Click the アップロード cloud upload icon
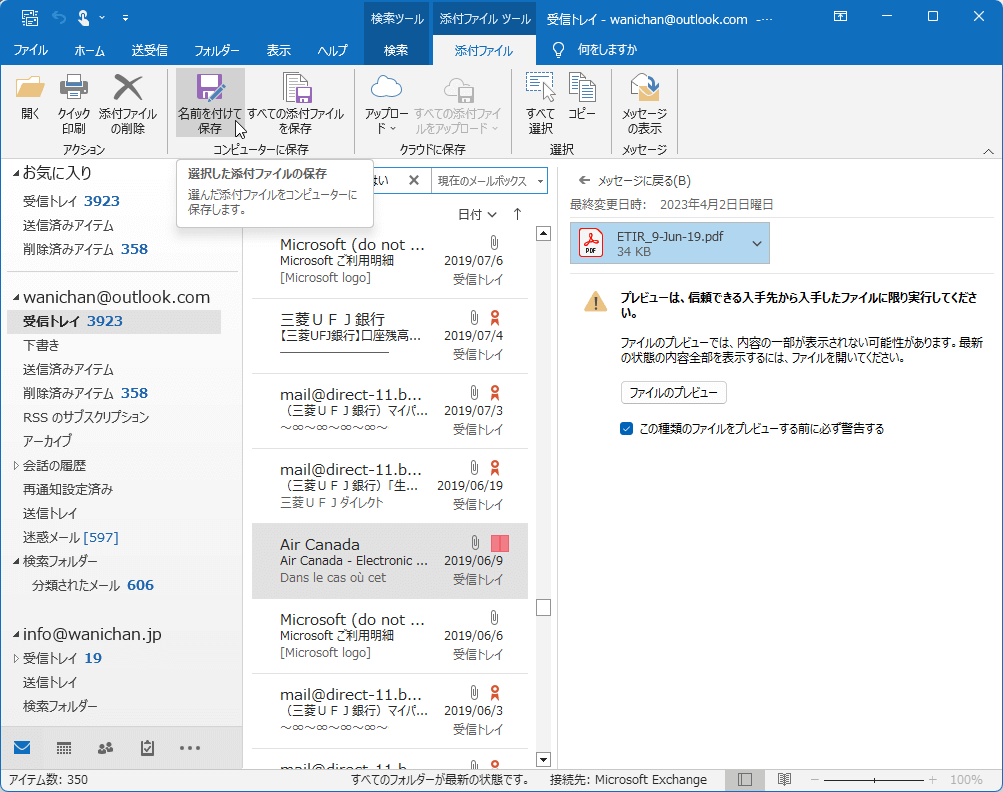Viewport: 1003px width, 792px height. pyautogui.click(x=386, y=87)
